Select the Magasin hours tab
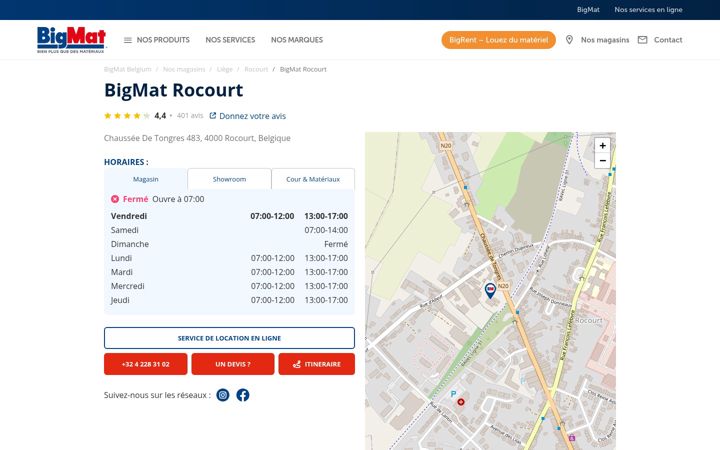 click(x=146, y=179)
